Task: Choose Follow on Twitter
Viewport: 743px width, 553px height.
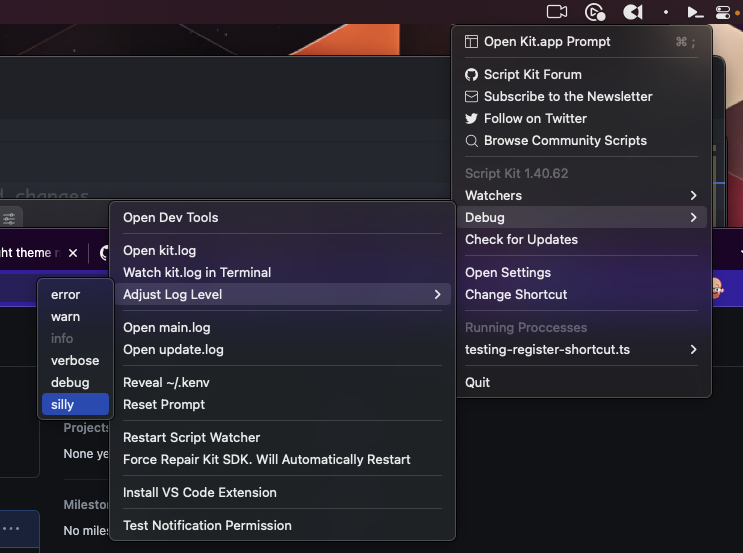Action: click(x=581, y=118)
